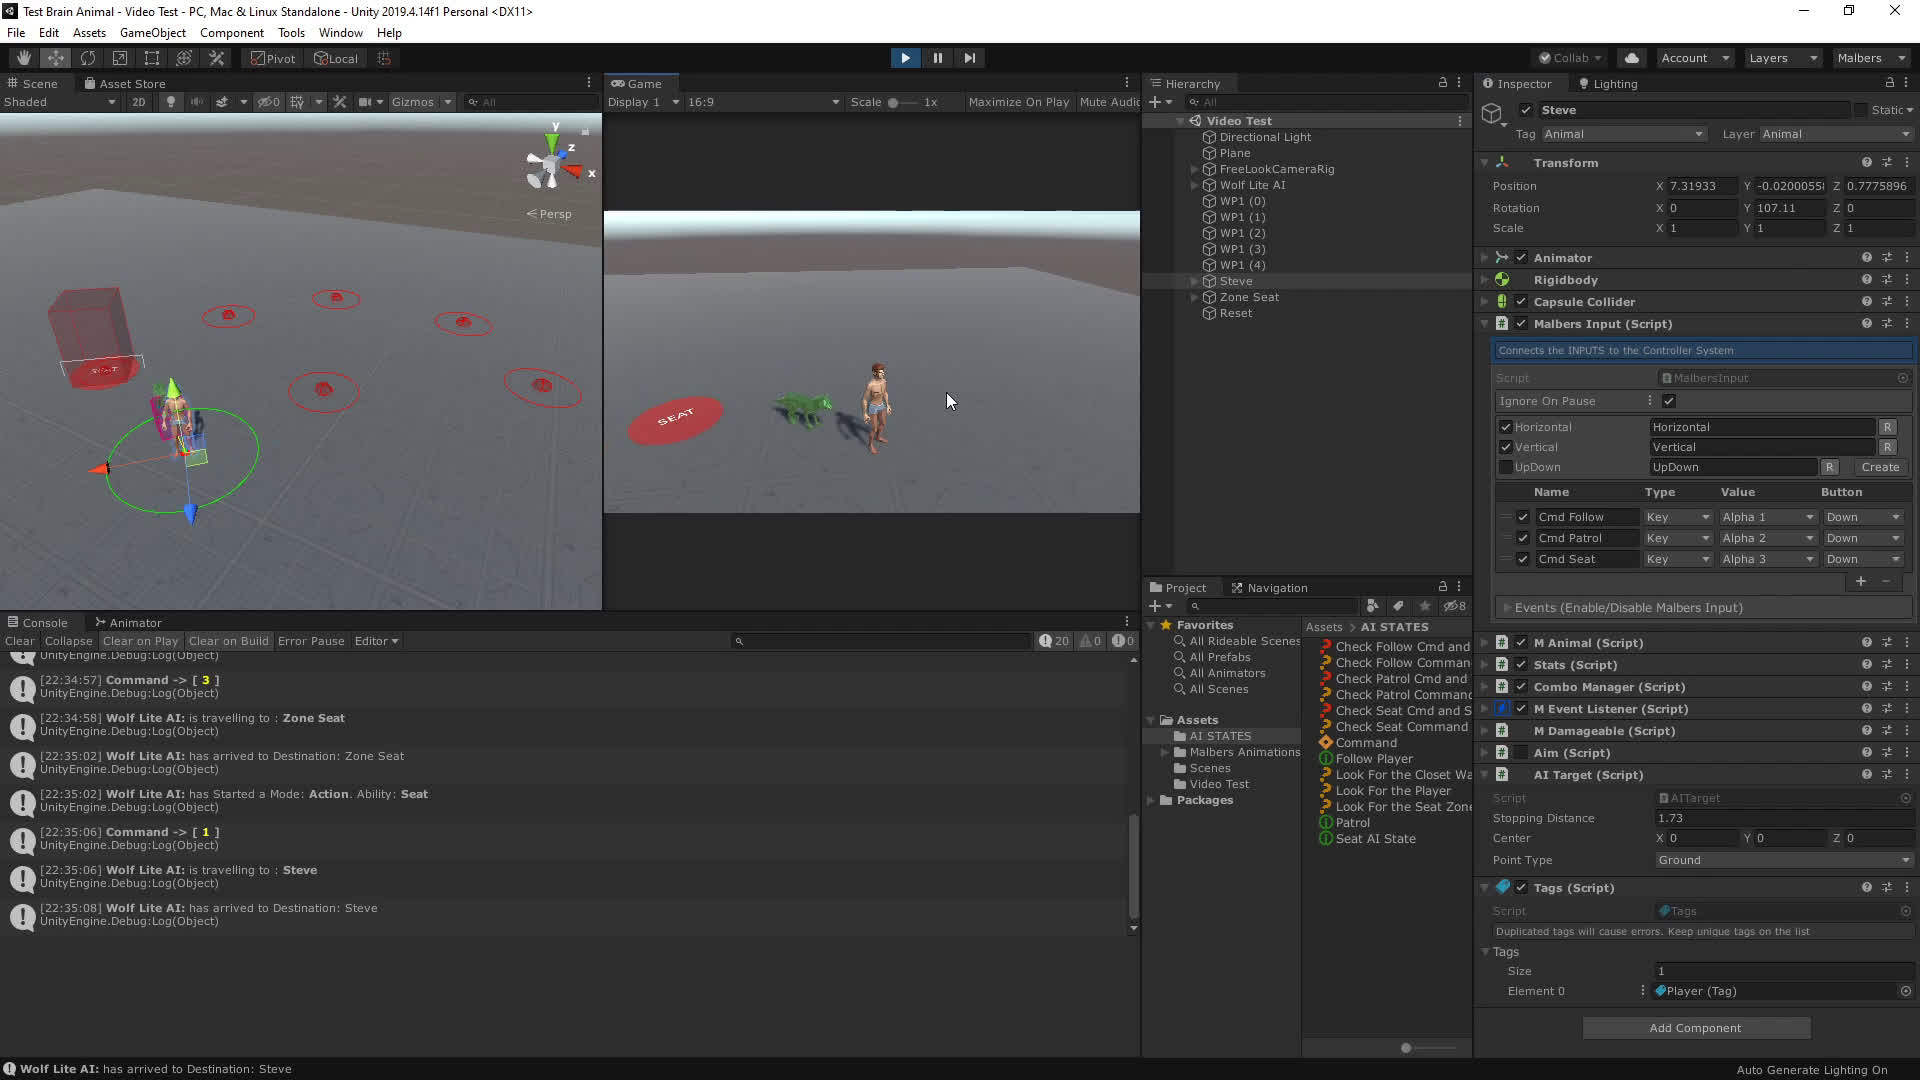
Task: Click the Stopping Distance input field
Action: 1782,818
